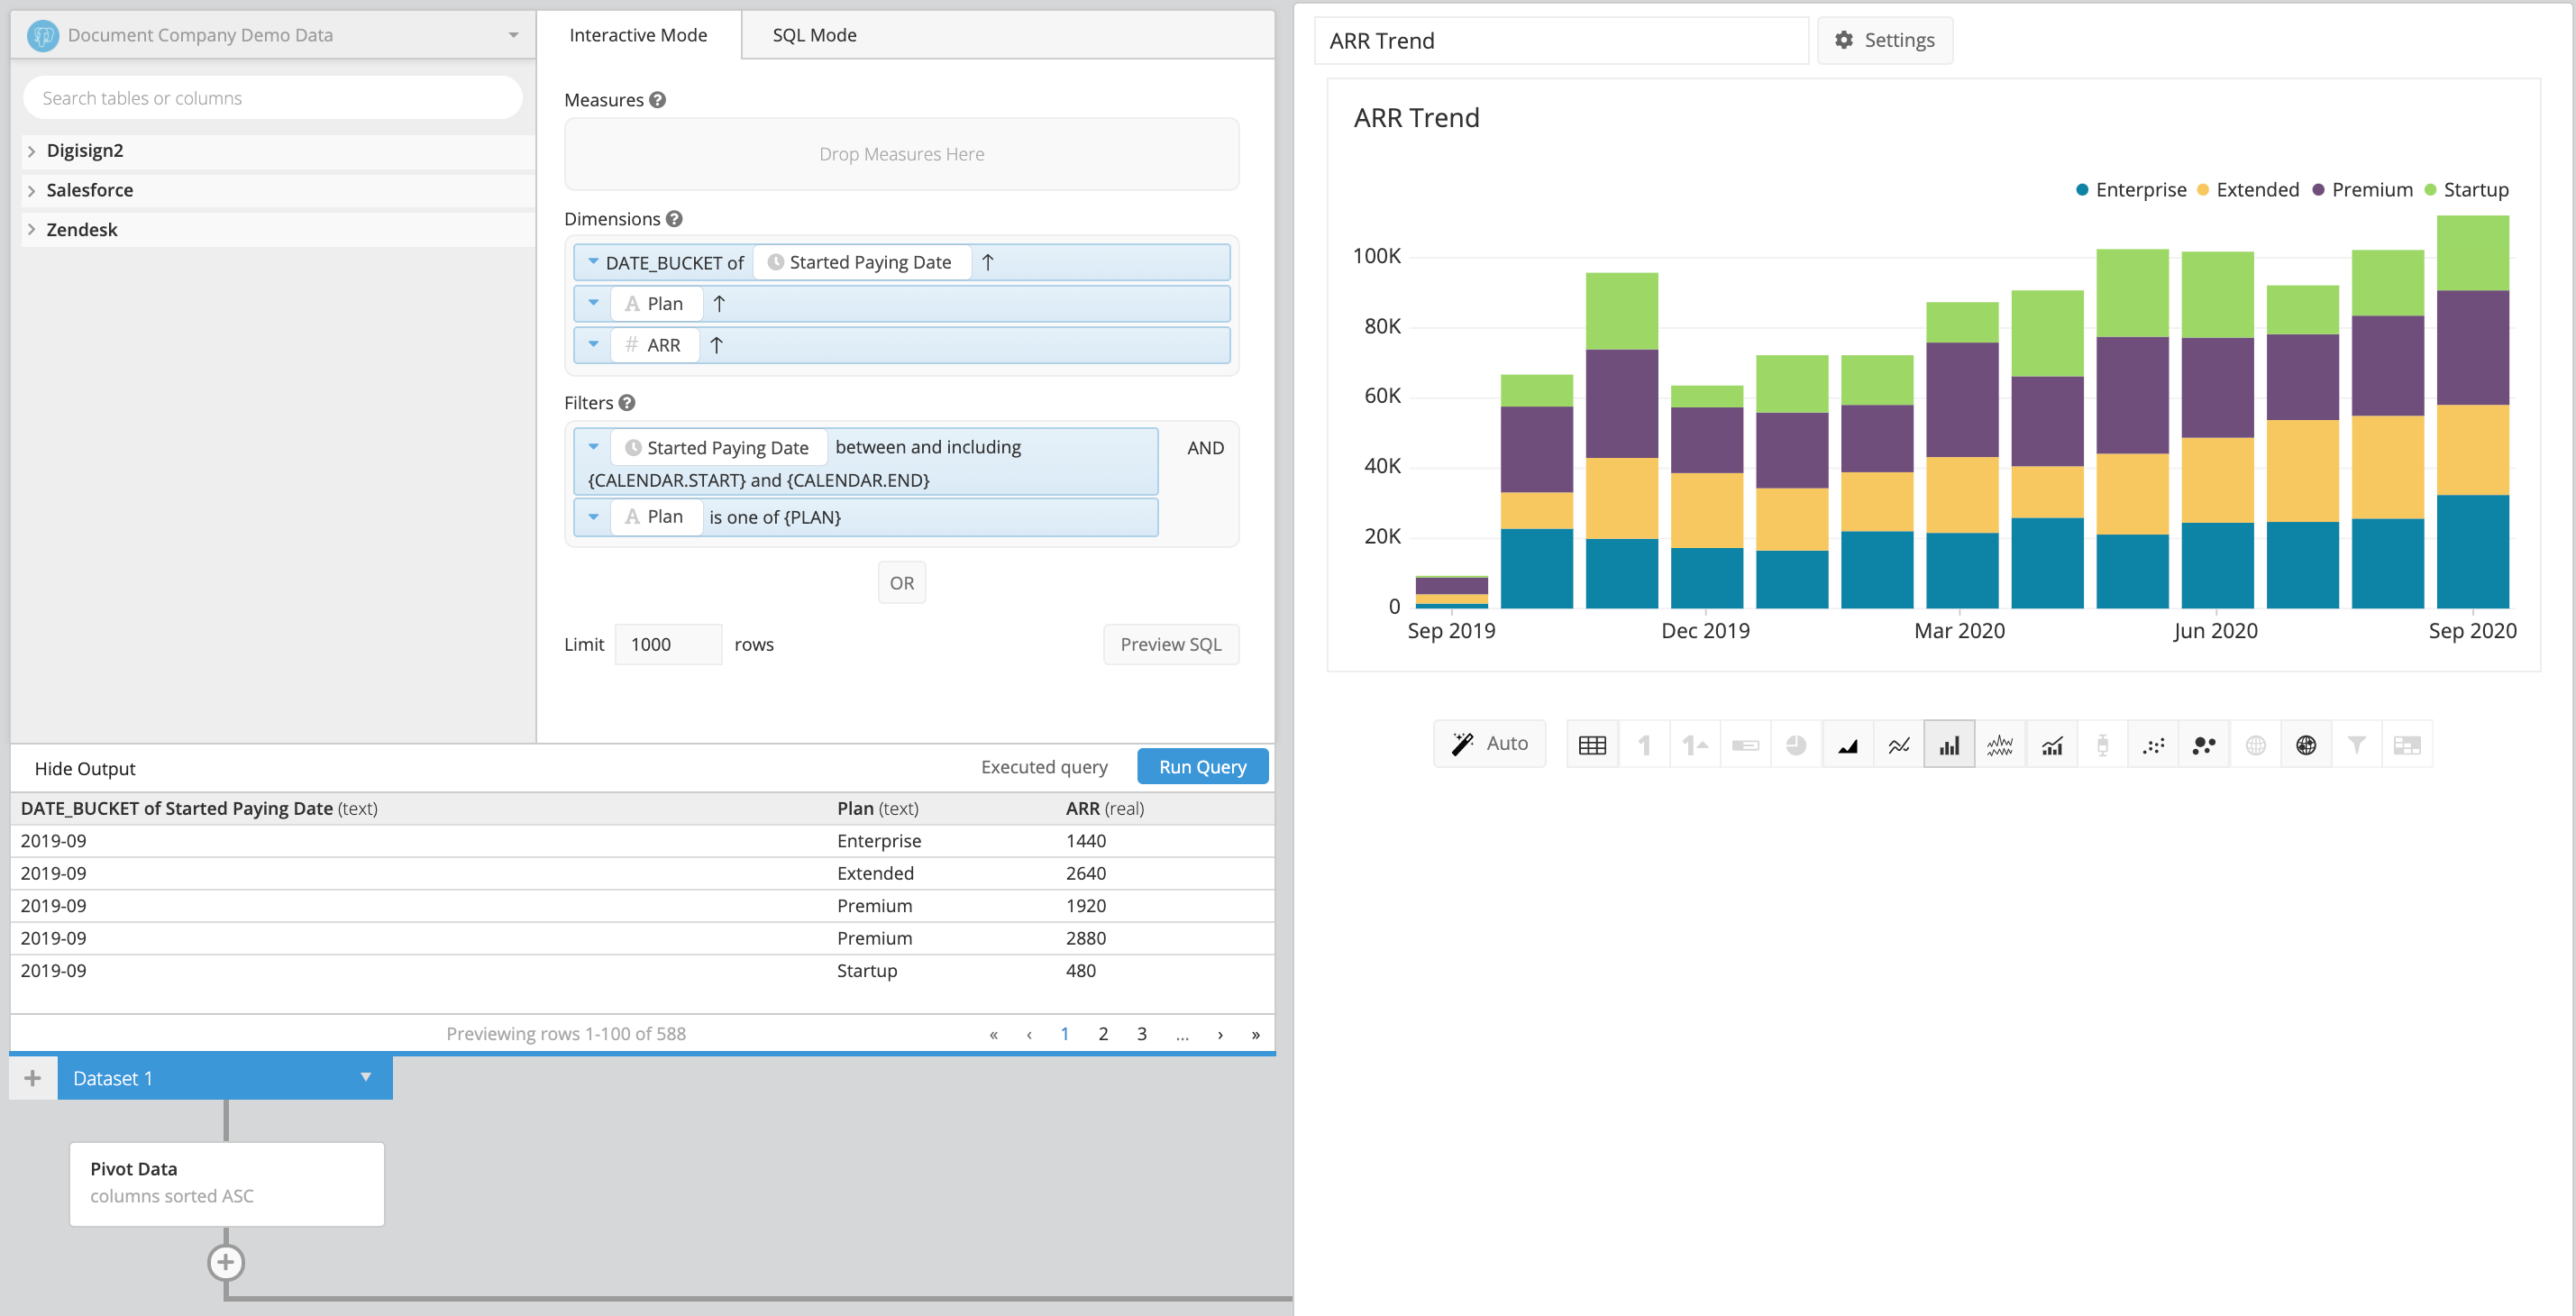Image resolution: width=2576 pixels, height=1316 pixels.
Task: Choose the single value chart icon
Action: coord(1643,745)
